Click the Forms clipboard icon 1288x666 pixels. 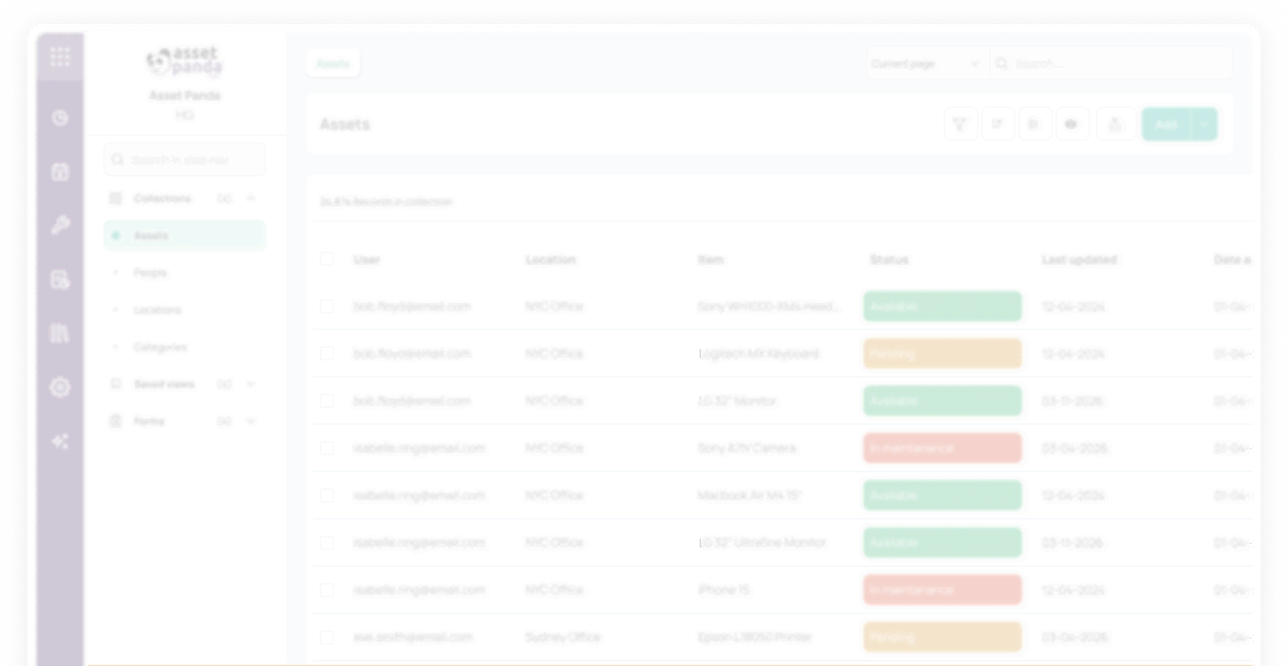pos(116,421)
